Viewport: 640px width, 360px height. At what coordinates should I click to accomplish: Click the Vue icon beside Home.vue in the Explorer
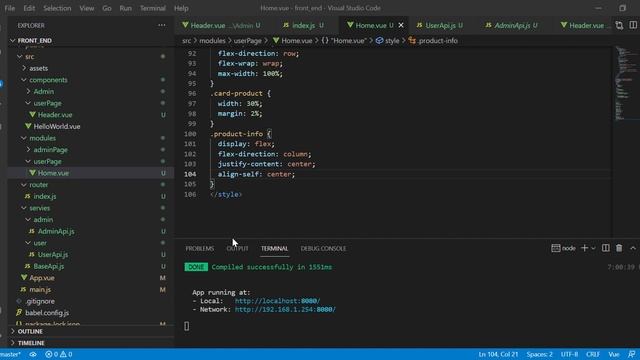point(32,173)
